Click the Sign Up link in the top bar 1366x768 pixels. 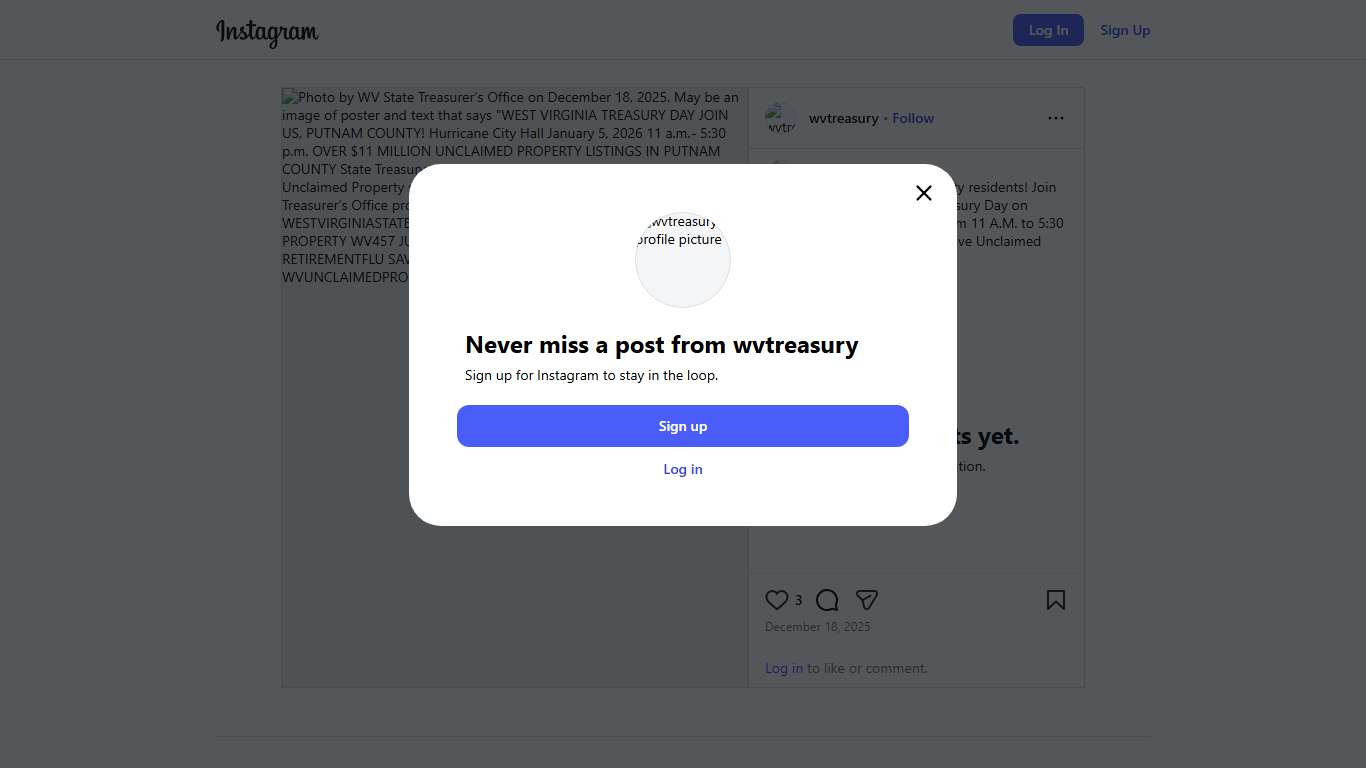click(1125, 30)
